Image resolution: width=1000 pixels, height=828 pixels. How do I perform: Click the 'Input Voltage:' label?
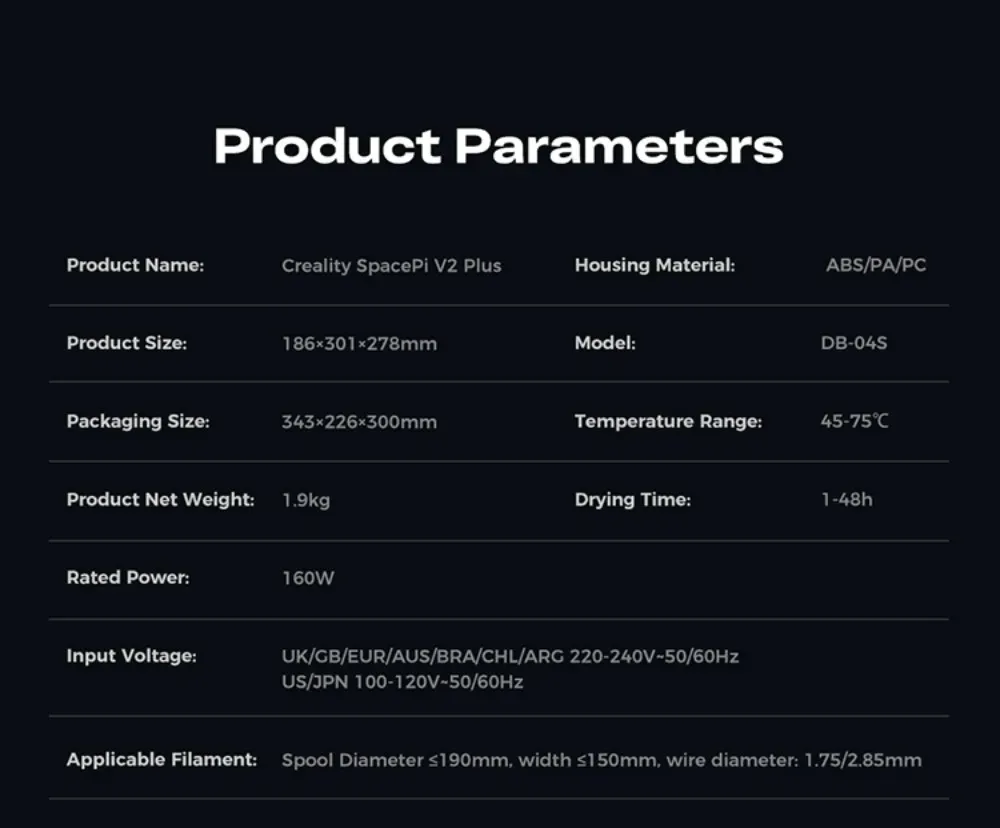coord(131,656)
